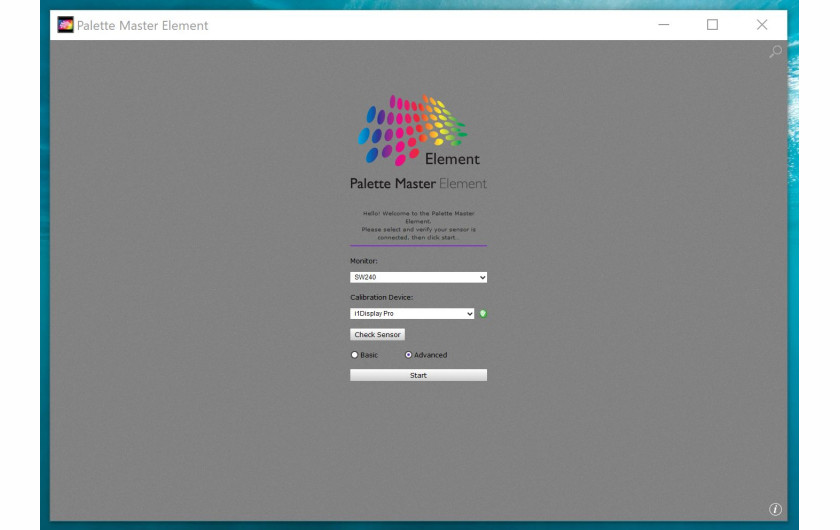Close the Palette Master Element window
The image size is (840, 530).
[762, 25]
